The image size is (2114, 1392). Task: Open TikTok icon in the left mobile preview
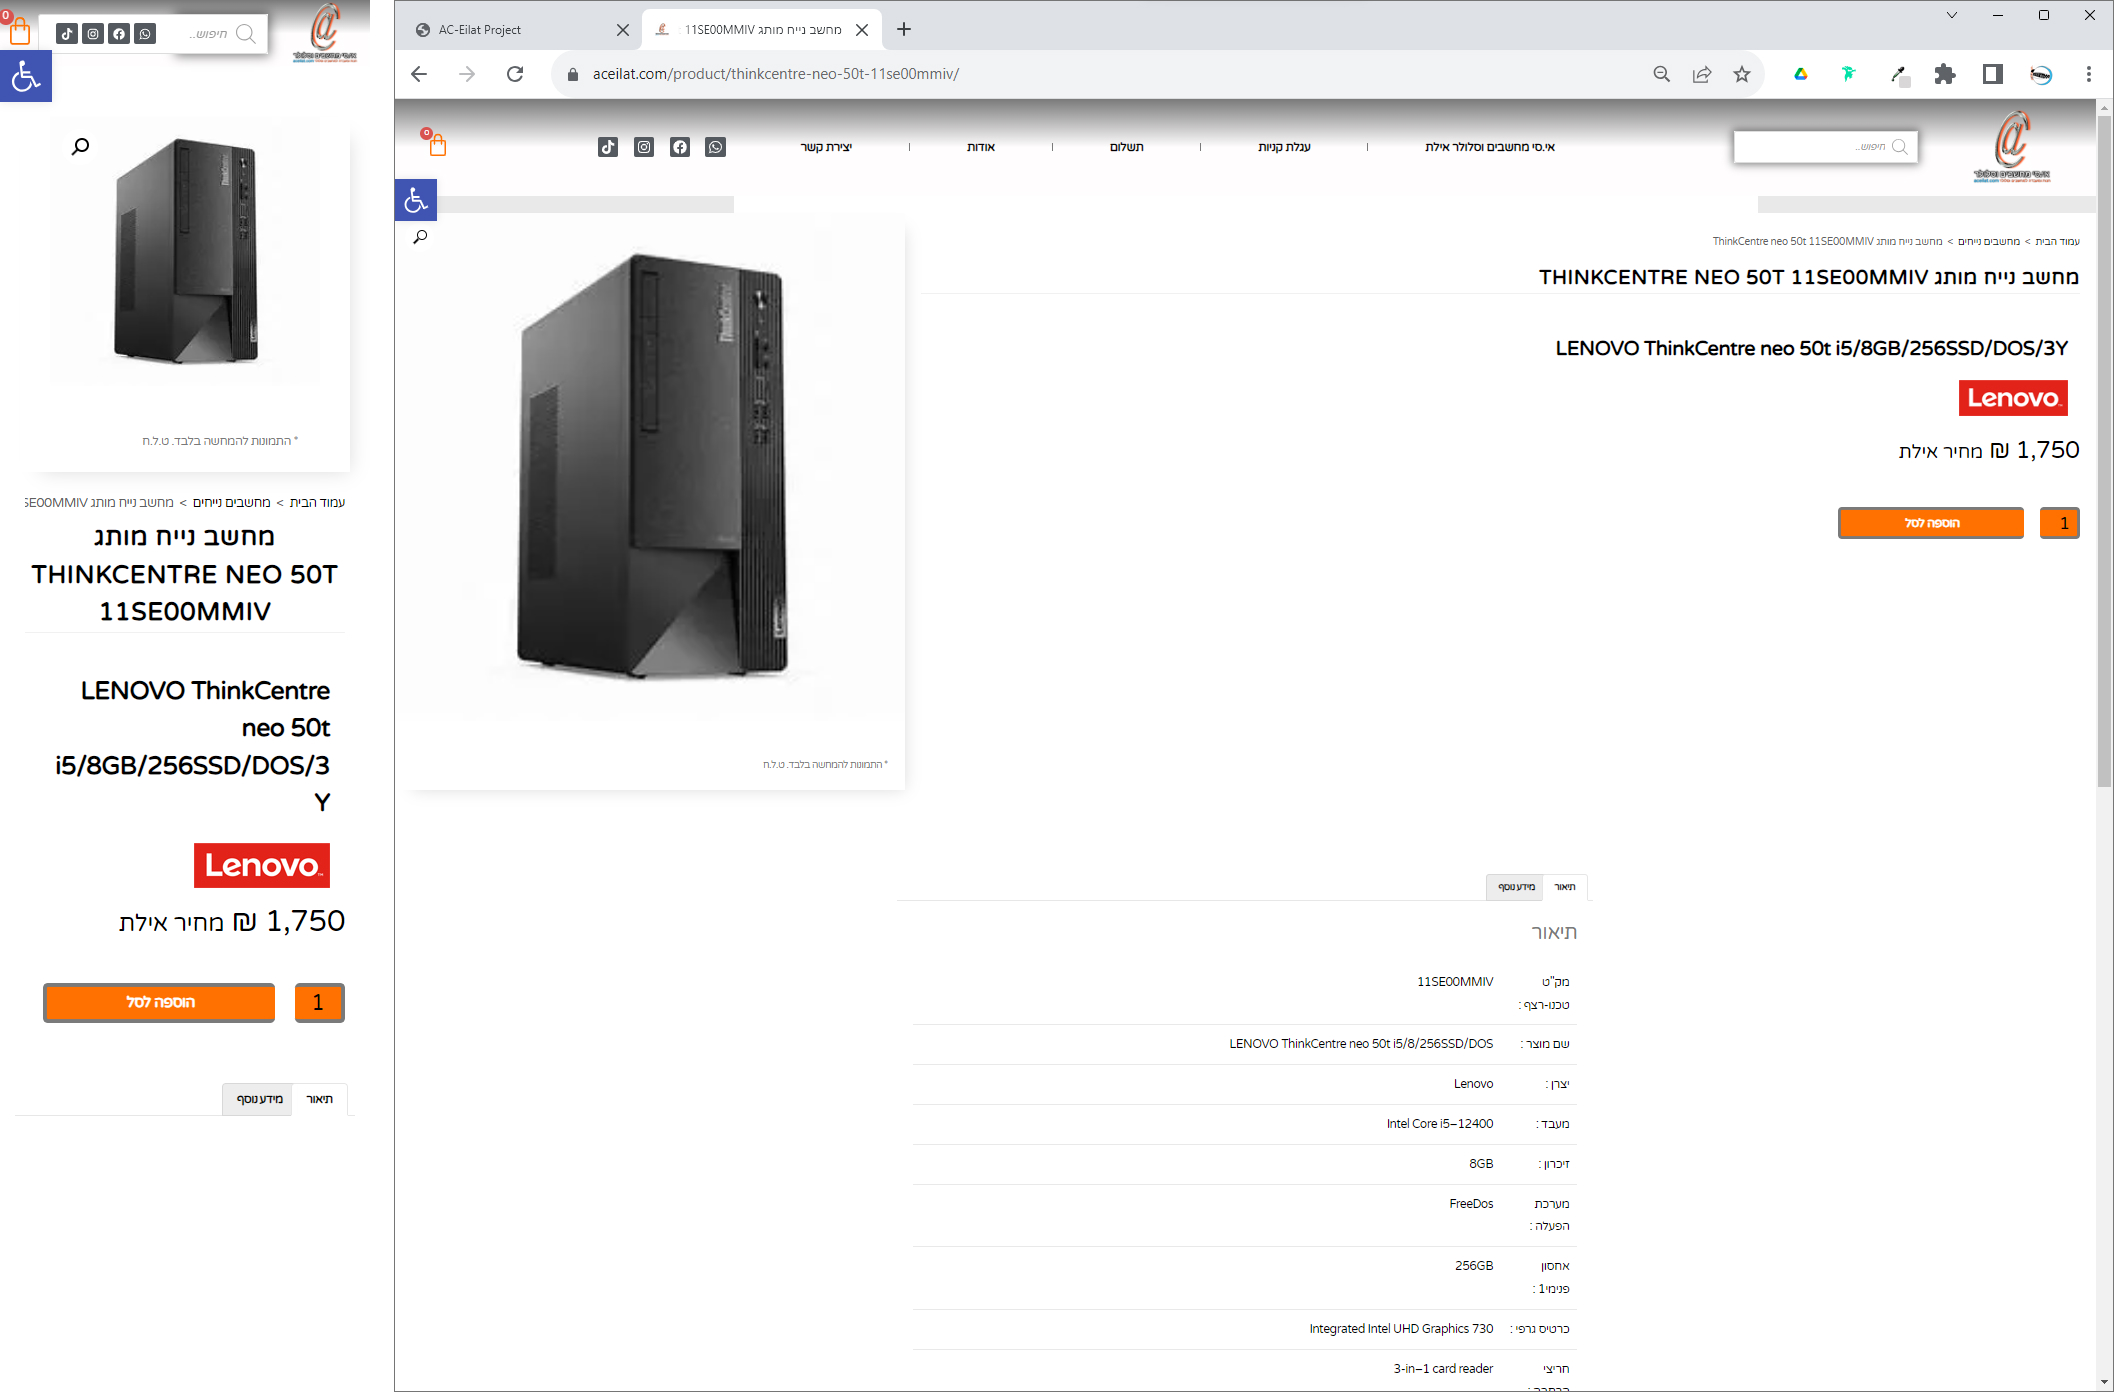pos(67,34)
